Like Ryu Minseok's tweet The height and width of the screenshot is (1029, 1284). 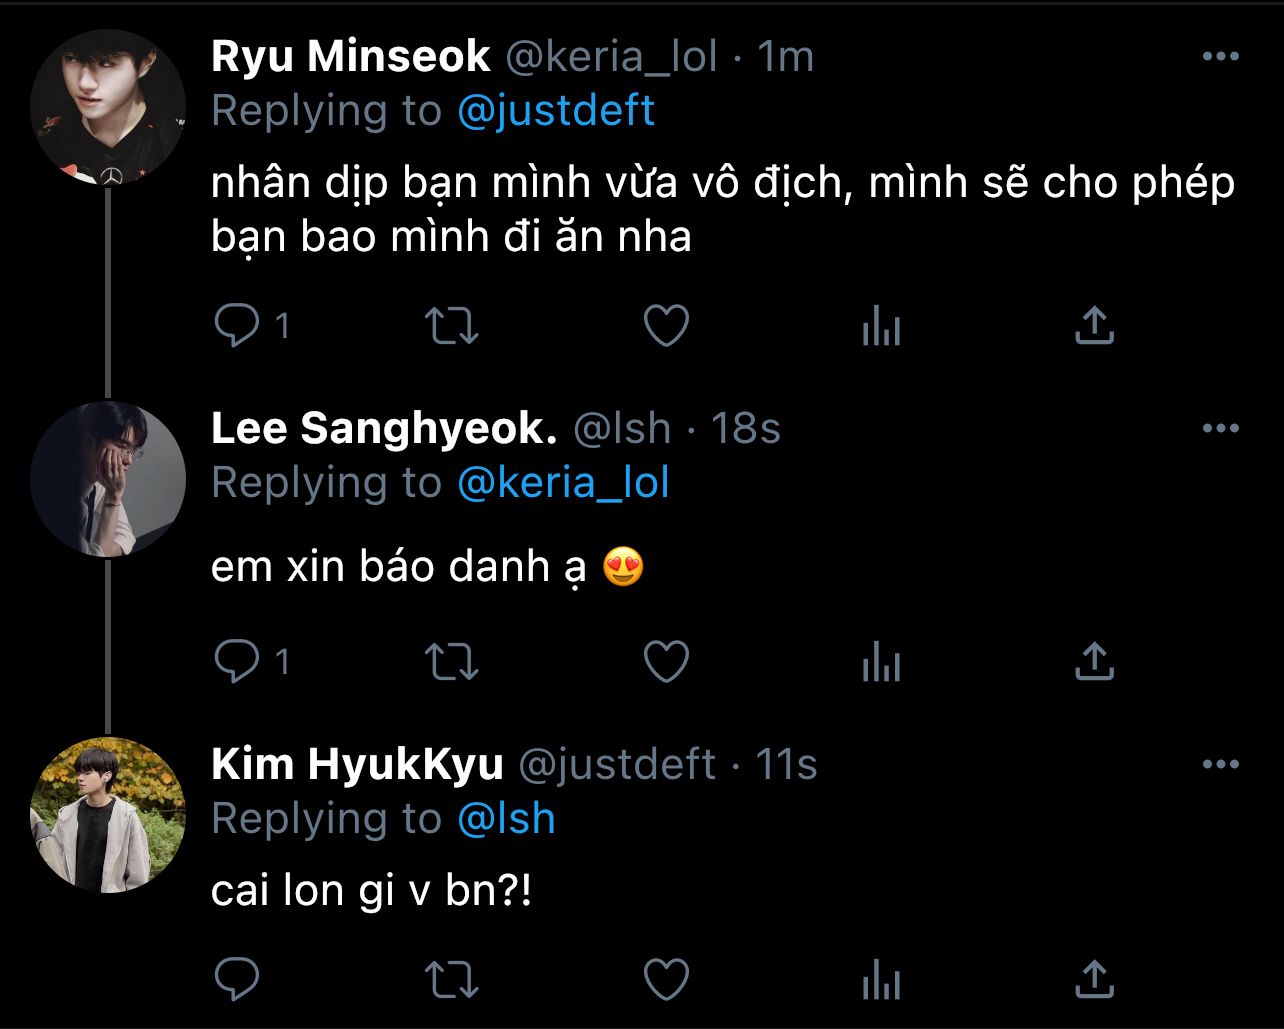point(666,326)
